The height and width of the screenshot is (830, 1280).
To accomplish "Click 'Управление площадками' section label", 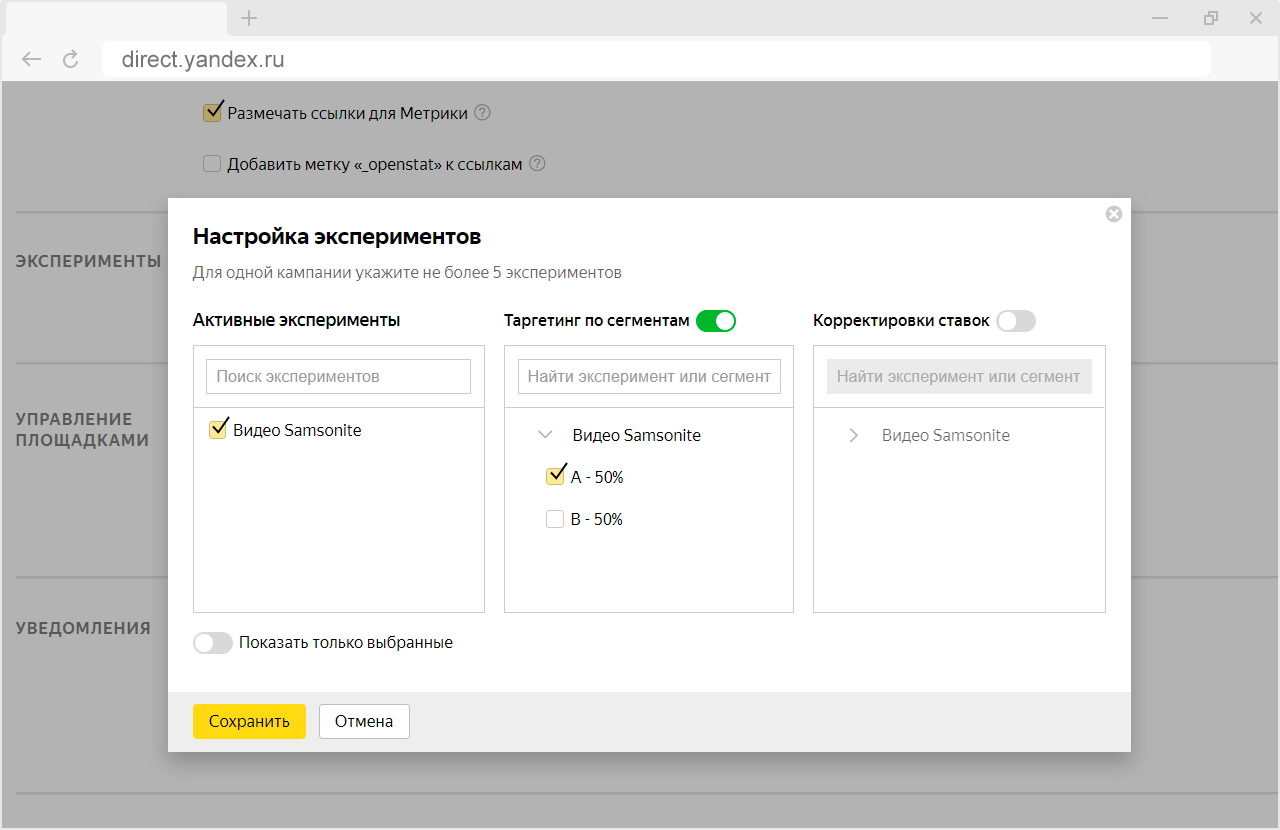I will point(82,429).
